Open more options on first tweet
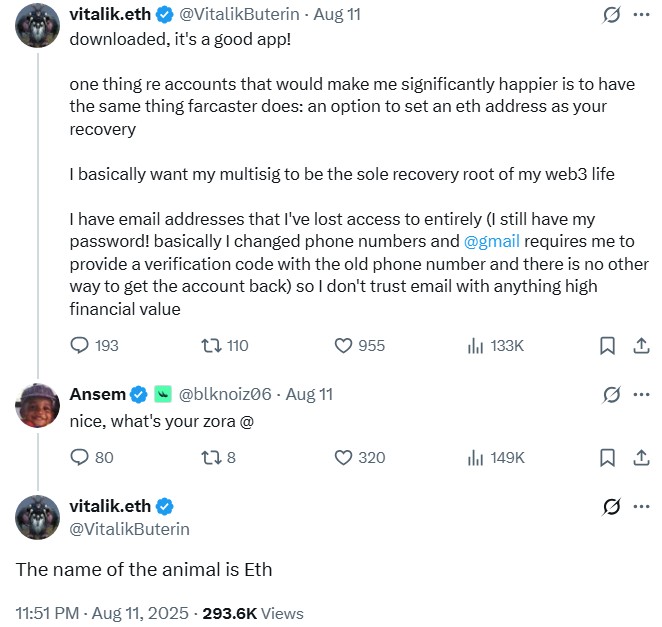 pos(641,17)
